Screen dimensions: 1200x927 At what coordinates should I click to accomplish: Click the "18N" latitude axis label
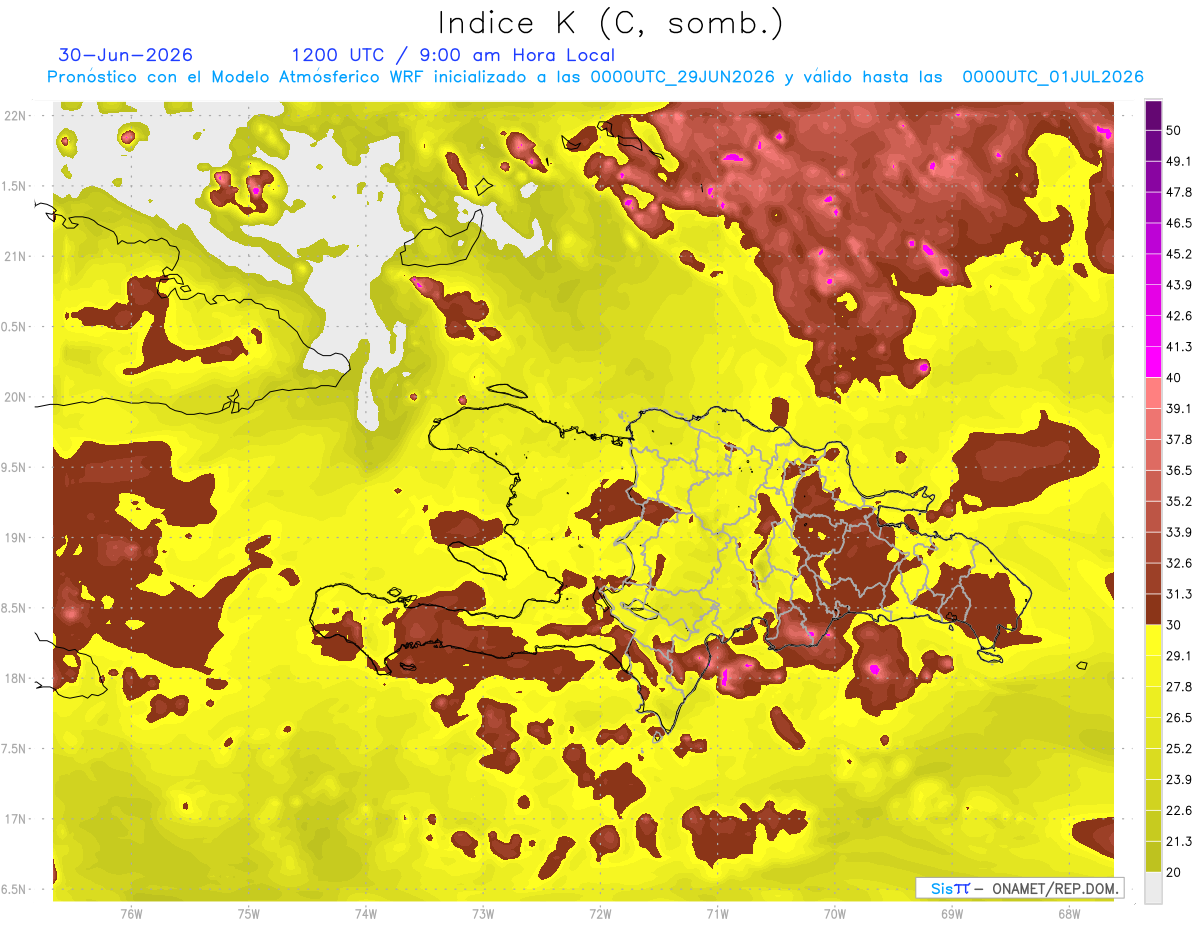pyautogui.click(x=17, y=679)
